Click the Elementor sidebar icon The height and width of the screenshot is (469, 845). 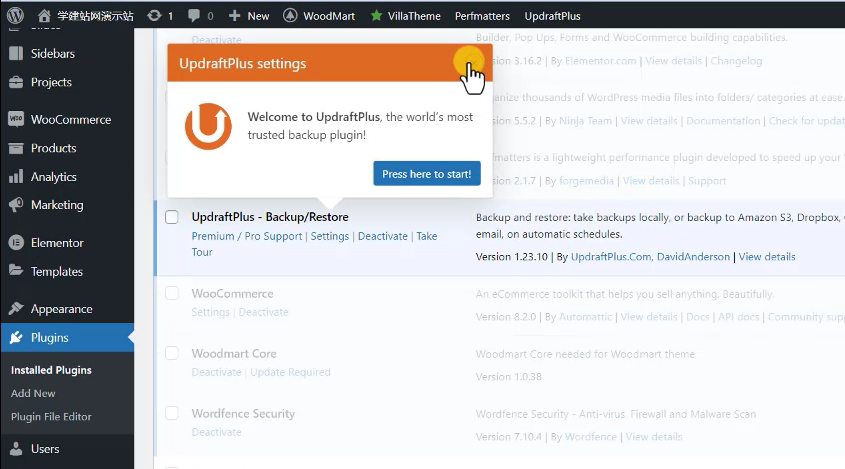[16, 243]
